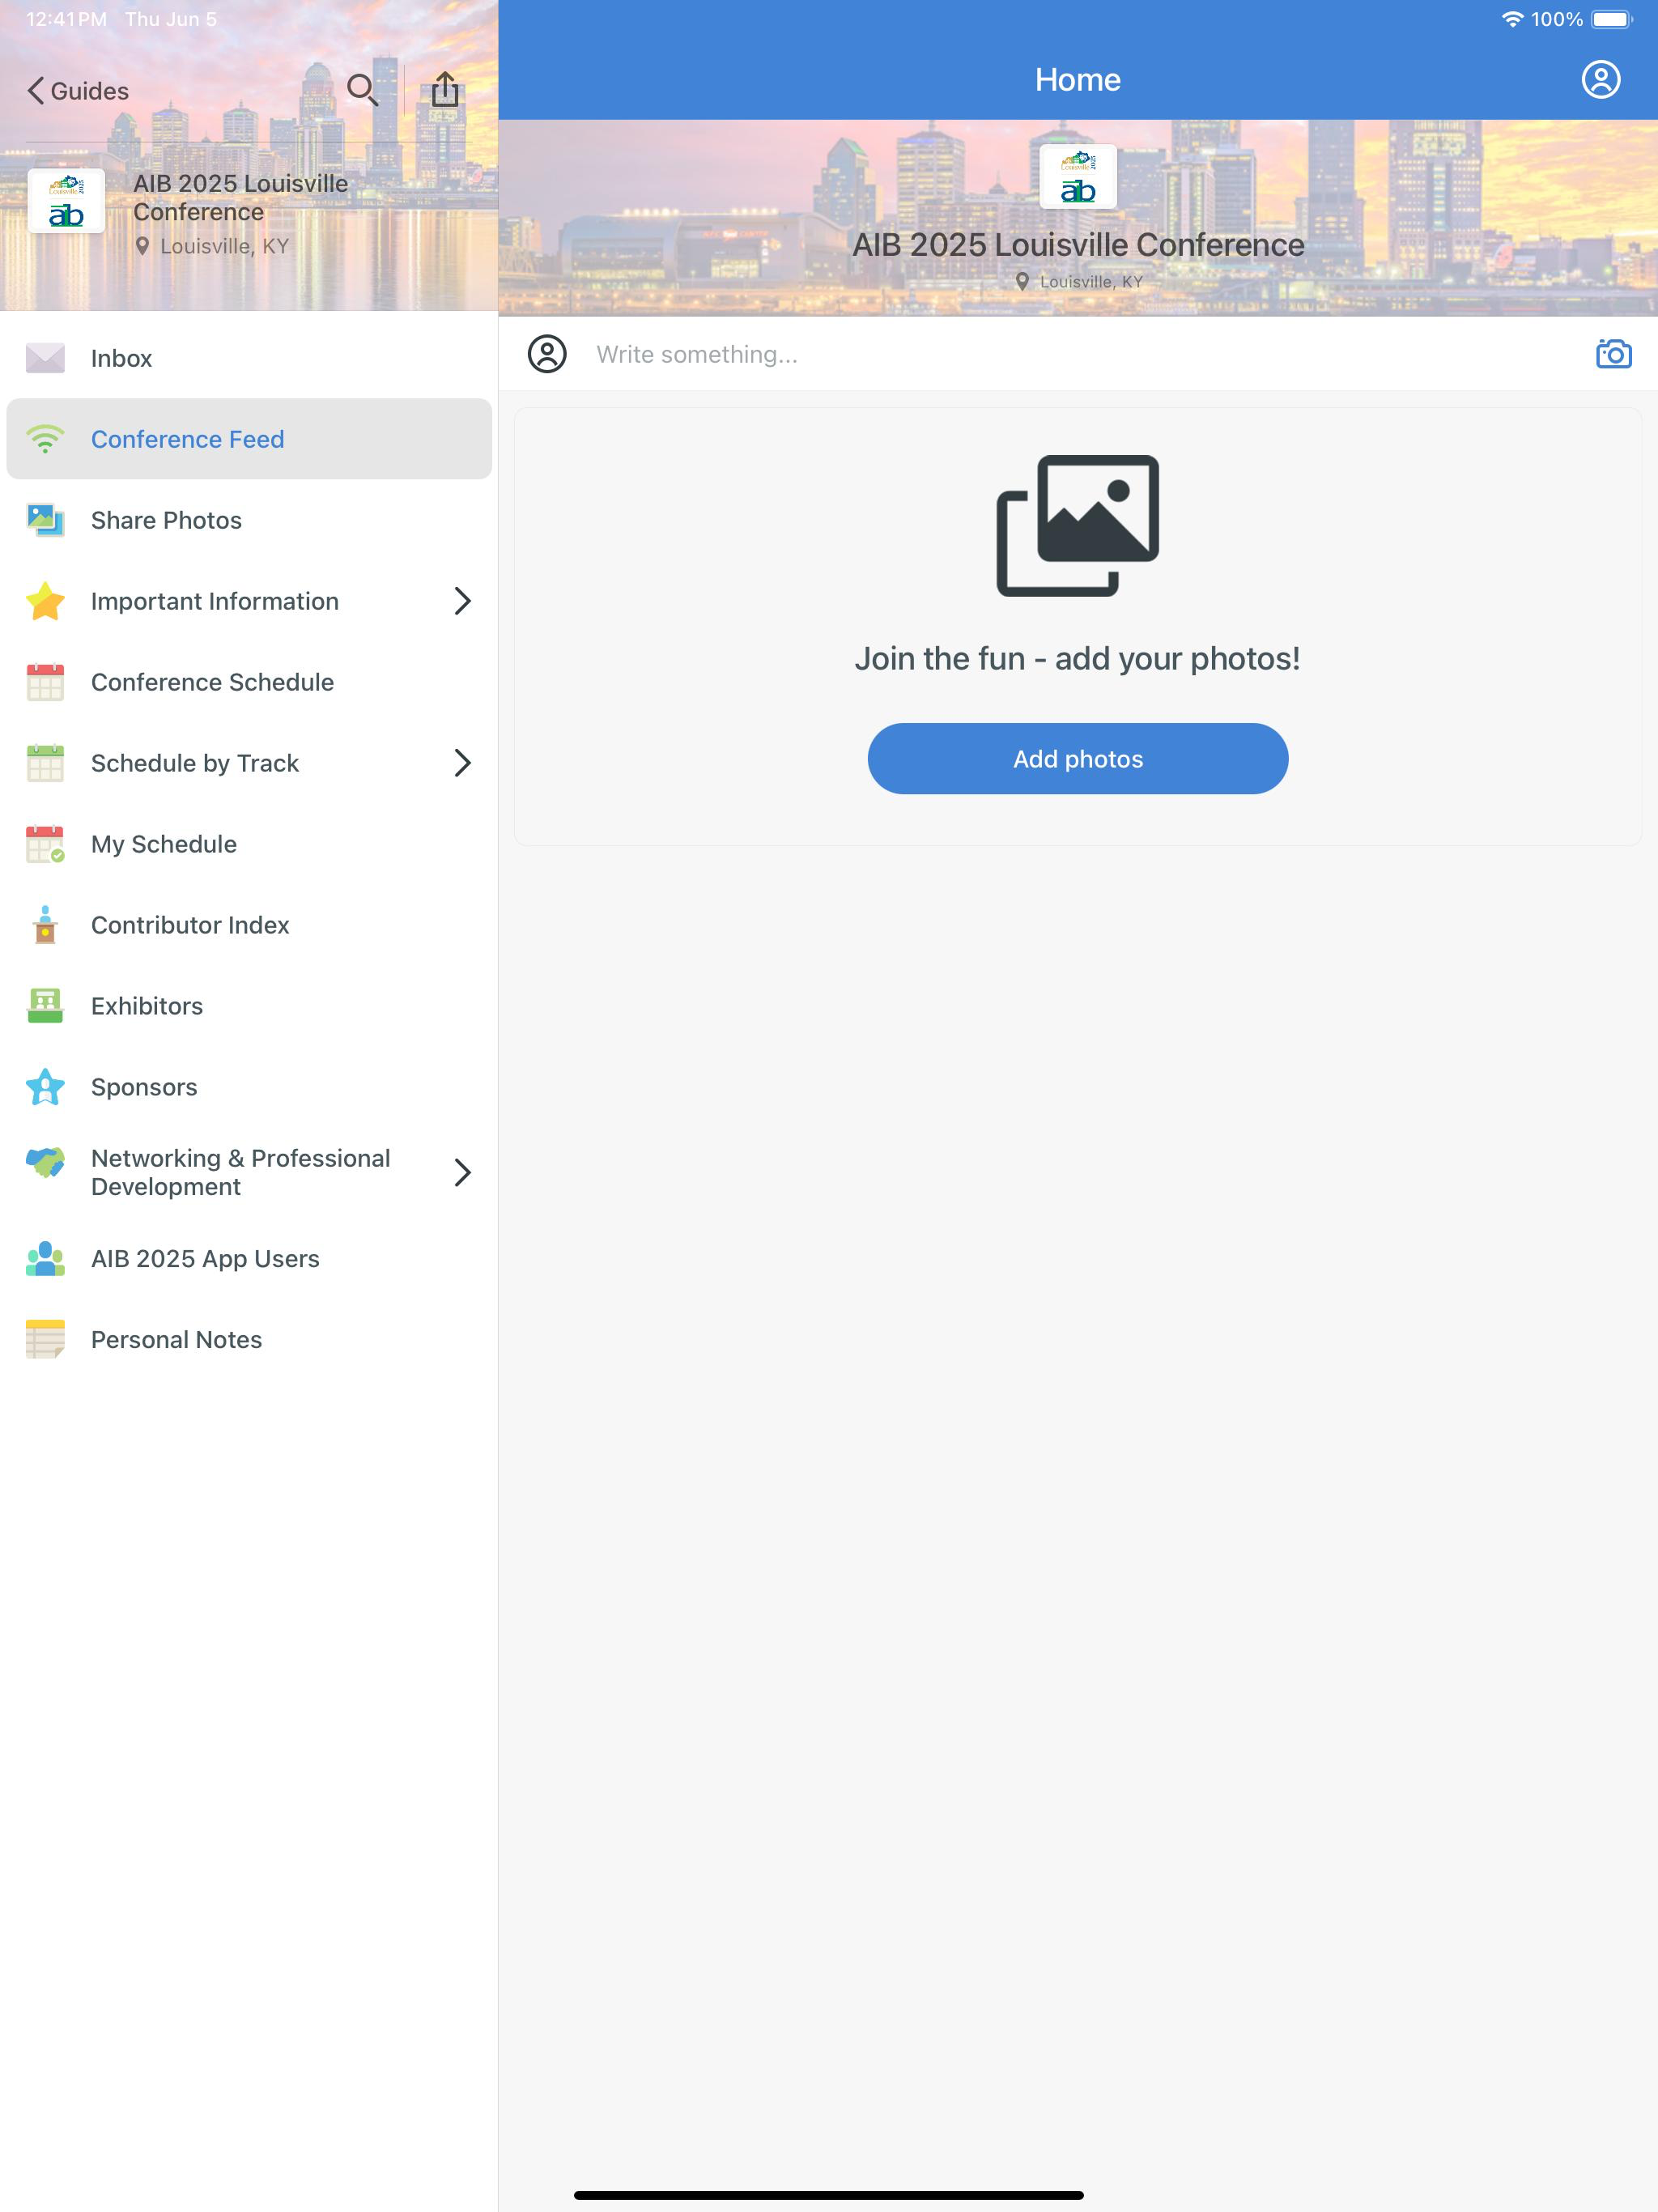
Task: Open Personal Notes
Action: [249, 1340]
